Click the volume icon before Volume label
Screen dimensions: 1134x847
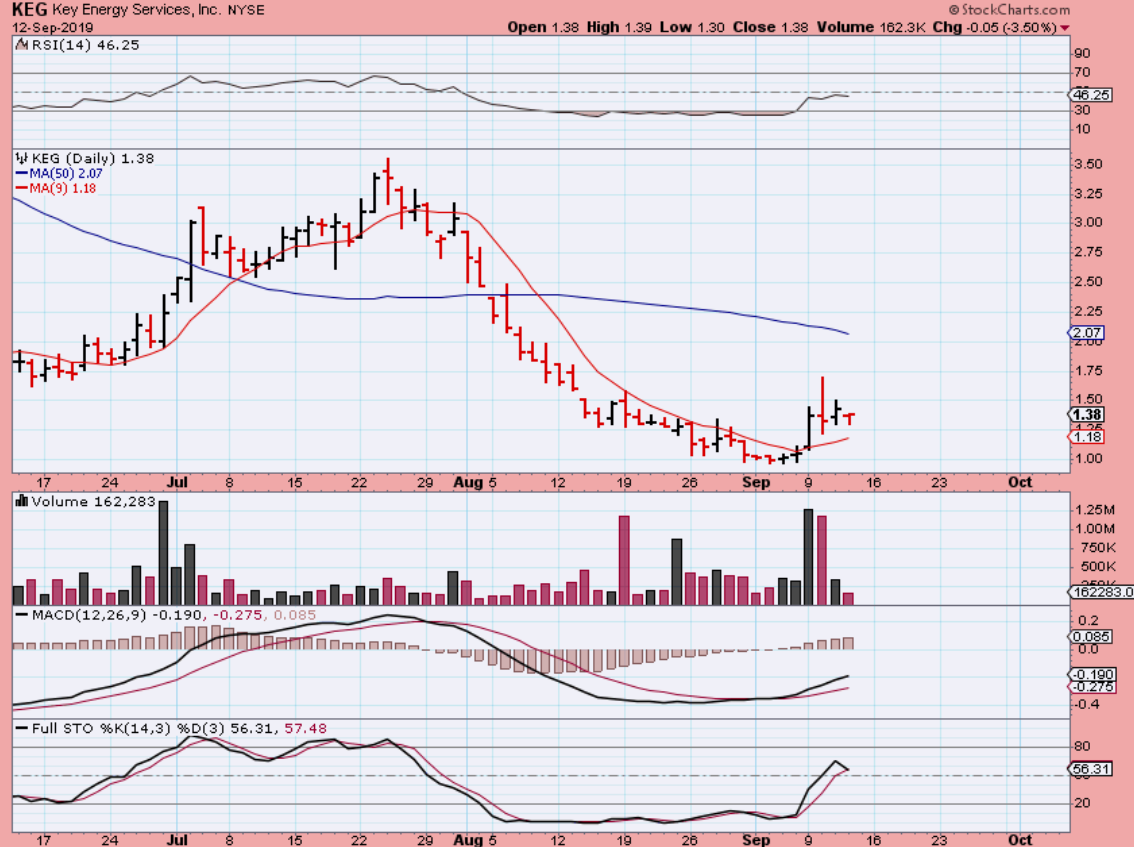coord(22,501)
